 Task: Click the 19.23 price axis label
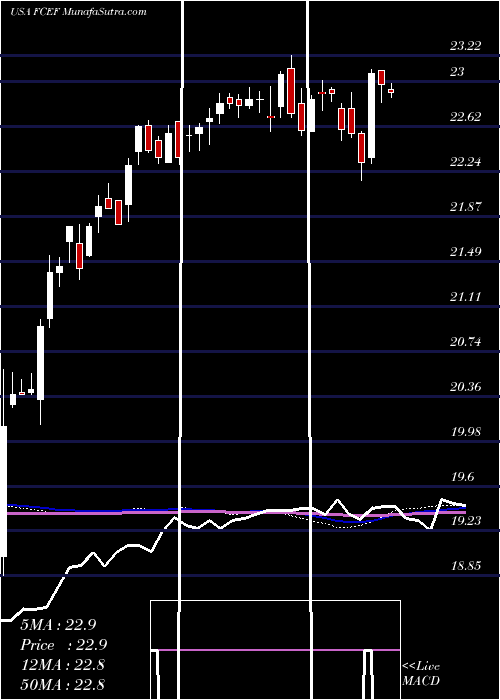click(x=466, y=521)
